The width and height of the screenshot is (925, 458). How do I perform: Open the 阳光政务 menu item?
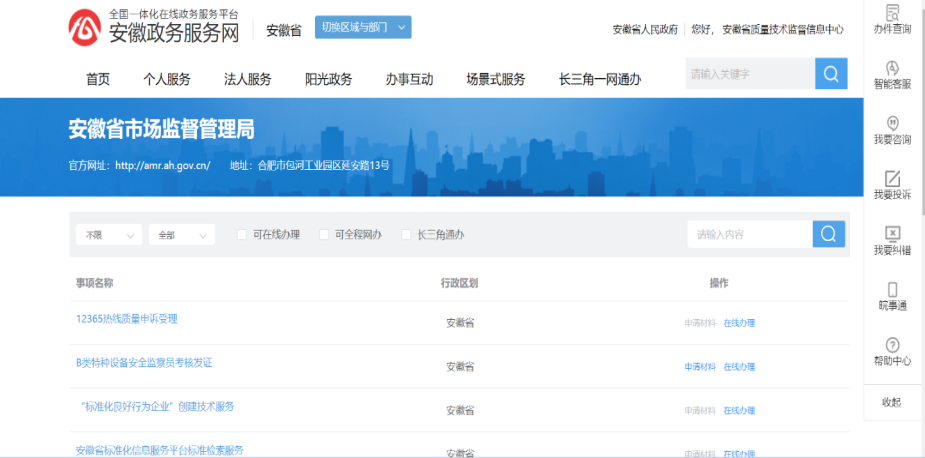point(329,79)
